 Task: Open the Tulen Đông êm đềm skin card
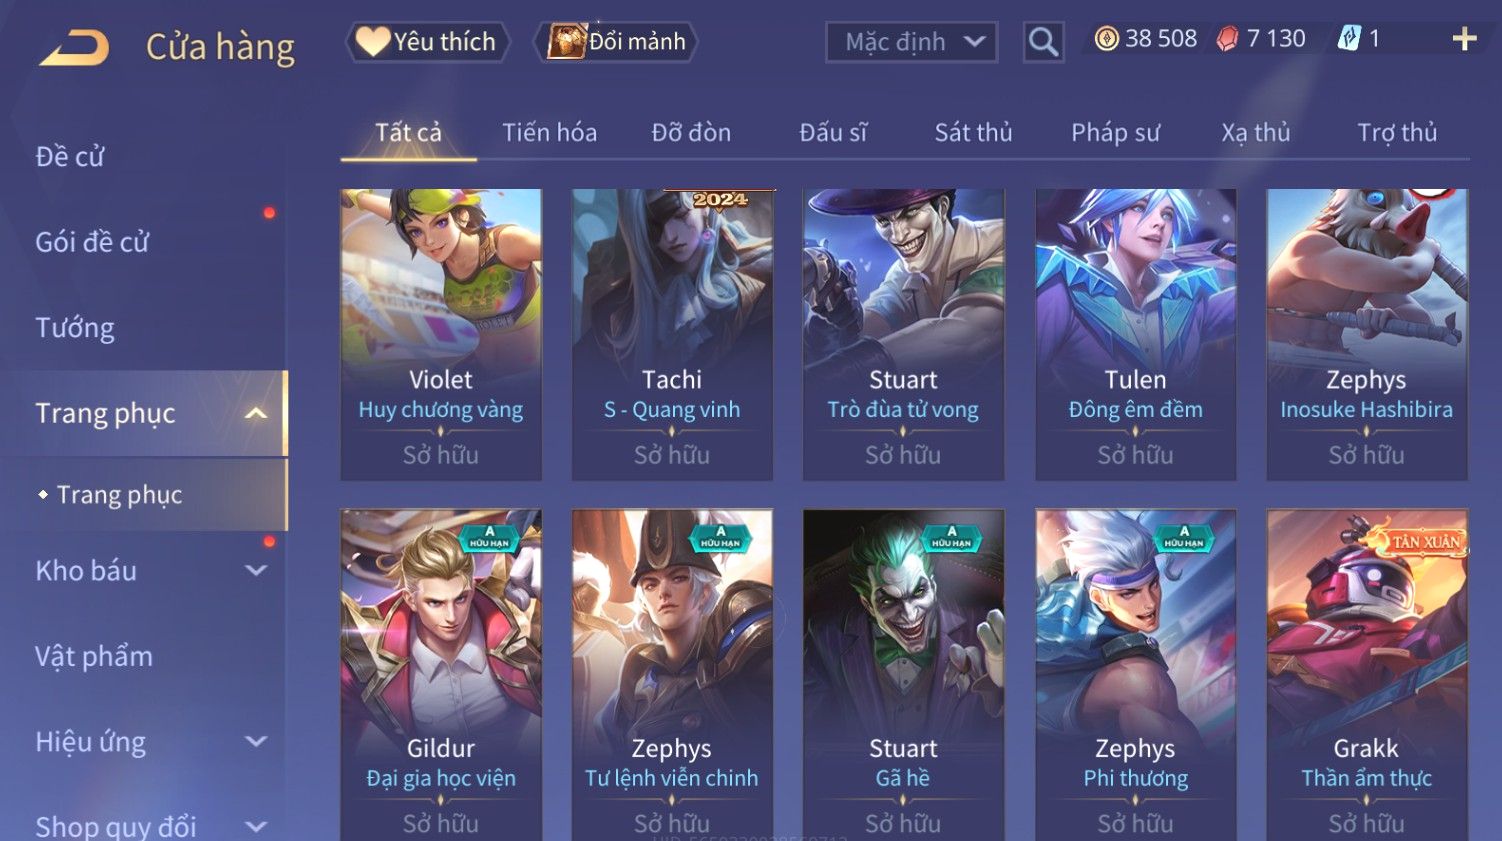pos(1135,334)
